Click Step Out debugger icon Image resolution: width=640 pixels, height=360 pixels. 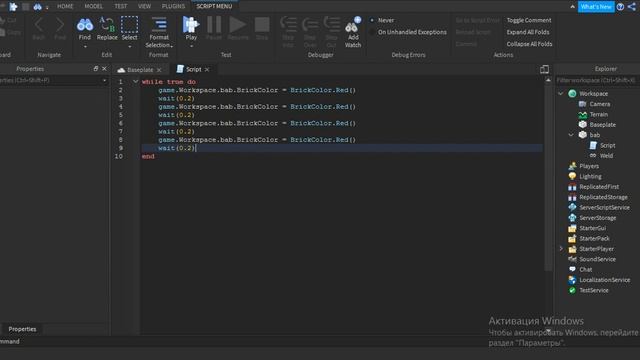[331, 24]
